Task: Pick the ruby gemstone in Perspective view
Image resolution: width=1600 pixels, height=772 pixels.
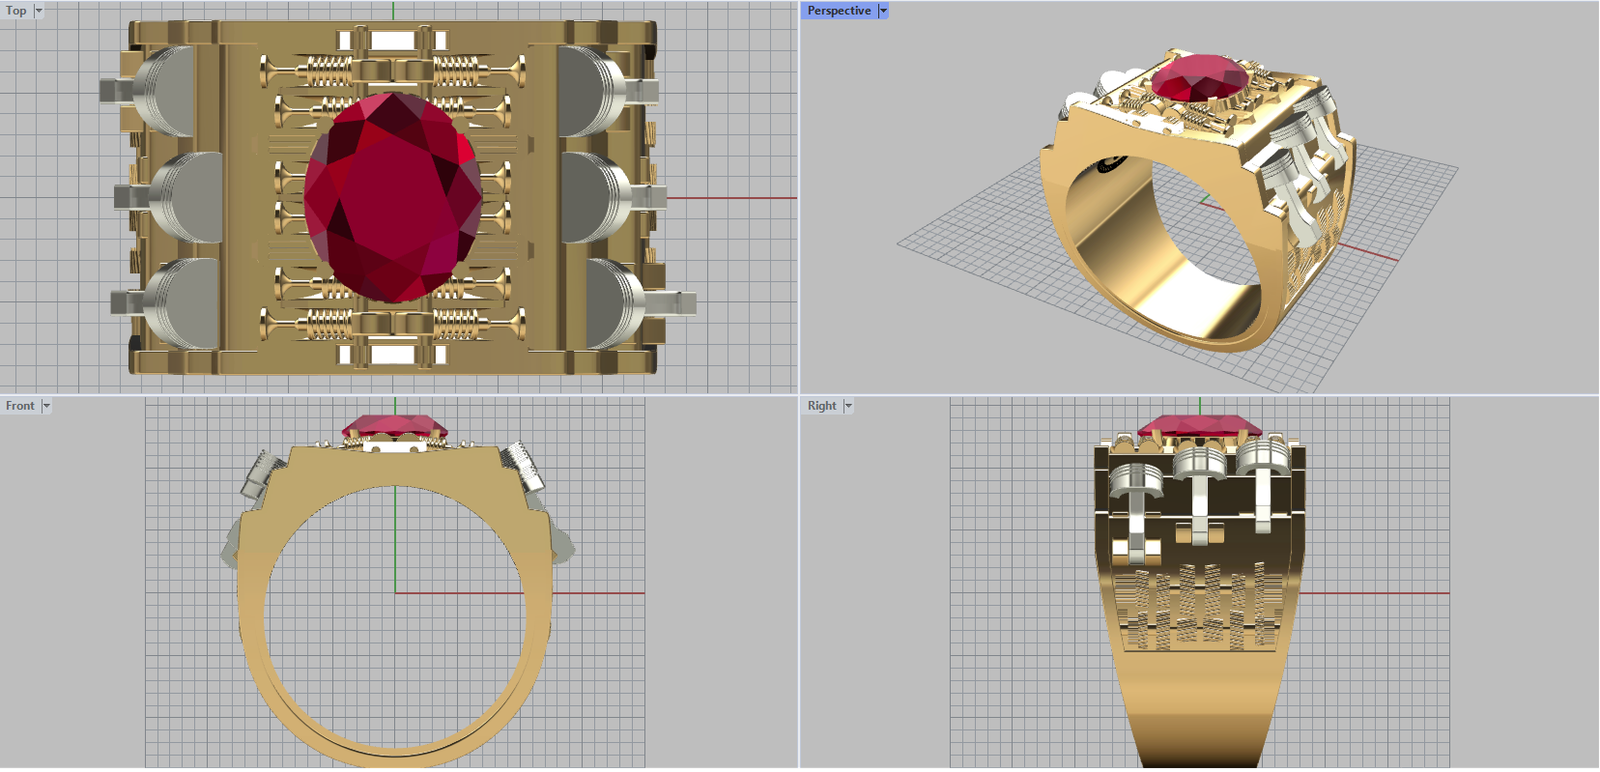Action: tap(1200, 77)
